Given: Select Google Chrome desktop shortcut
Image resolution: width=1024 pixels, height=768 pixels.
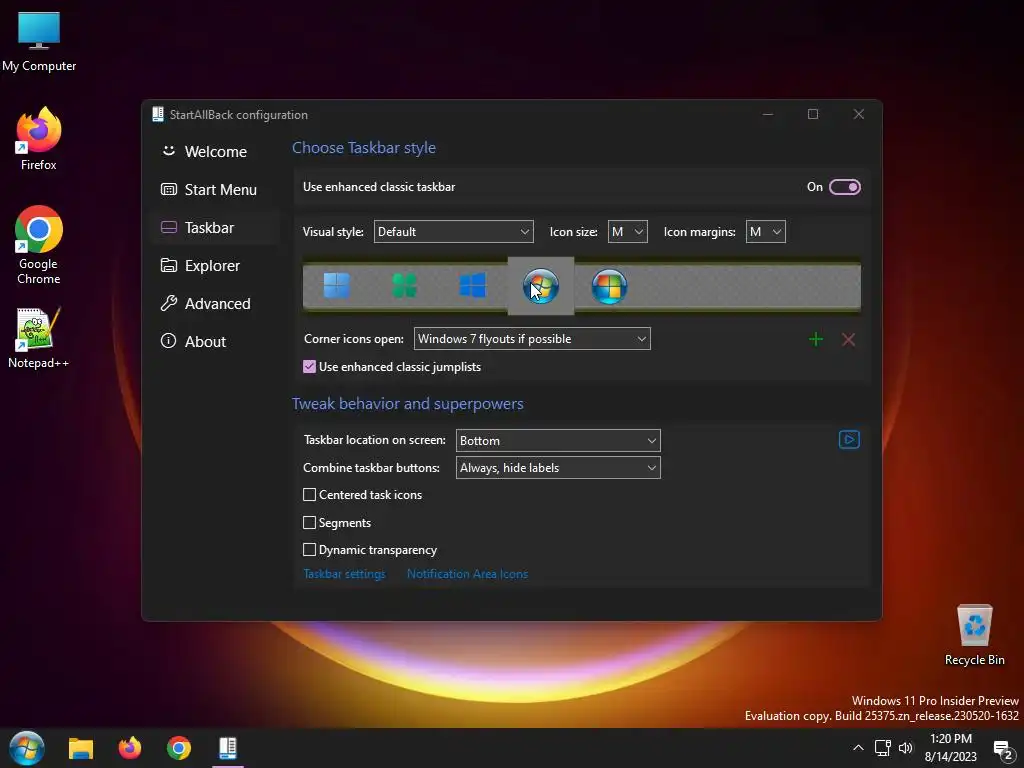Looking at the screenshot, I should click(x=39, y=246).
